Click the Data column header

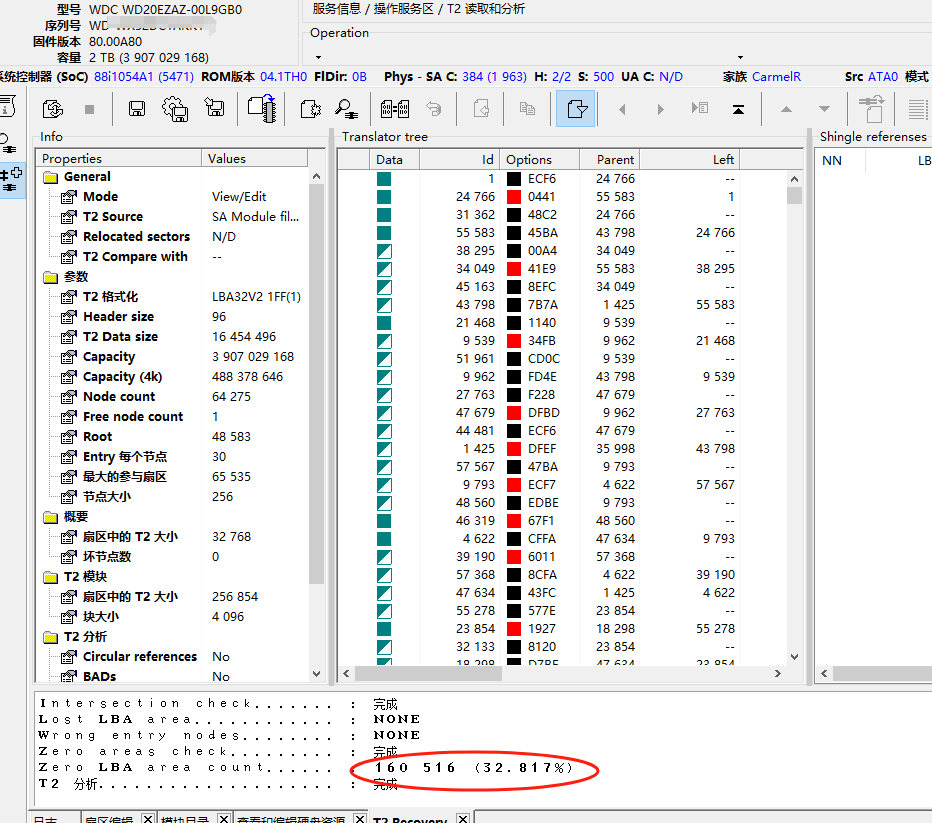coord(395,159)
